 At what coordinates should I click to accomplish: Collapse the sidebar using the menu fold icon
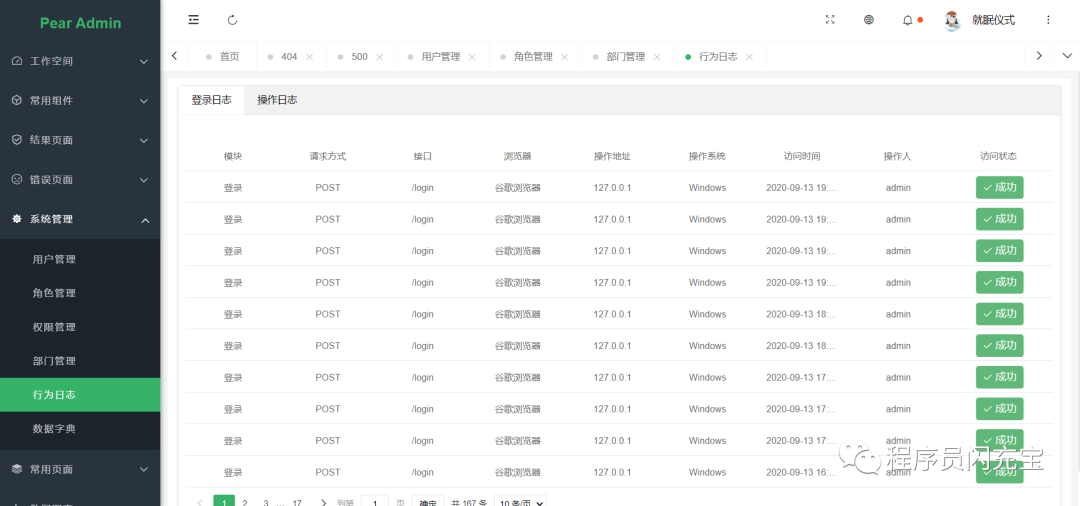[193, 20]
